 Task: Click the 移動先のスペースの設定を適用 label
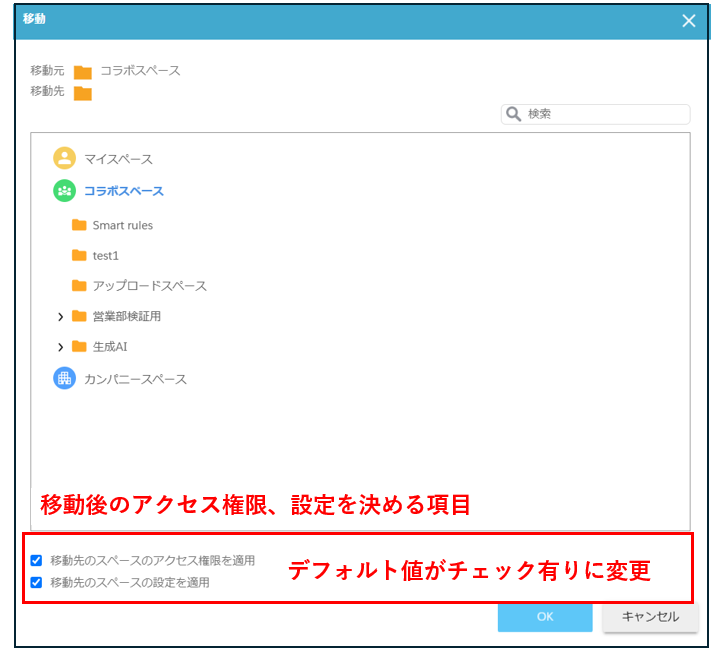(130, 583)
